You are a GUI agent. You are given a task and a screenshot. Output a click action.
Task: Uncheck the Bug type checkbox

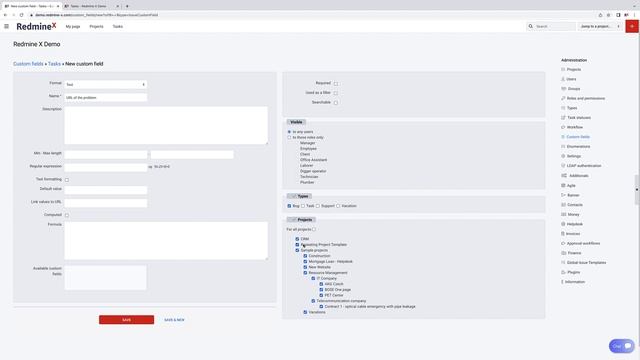289,206
